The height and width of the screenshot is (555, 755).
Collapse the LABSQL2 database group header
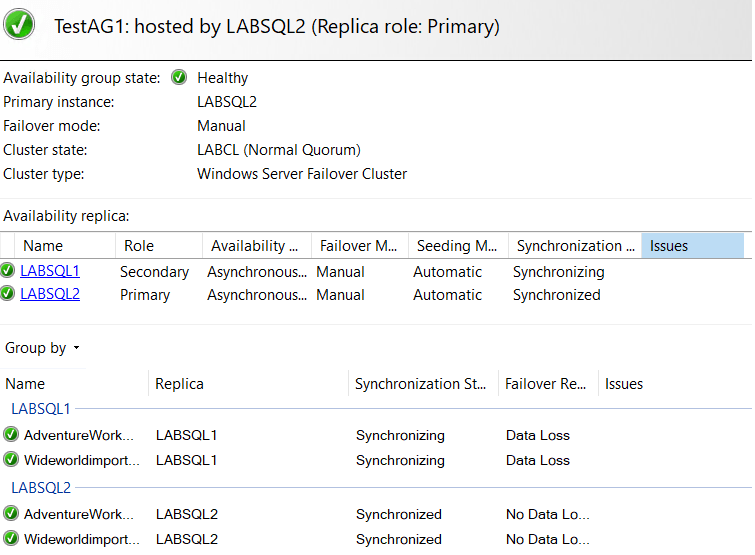(x=41, y=488)
